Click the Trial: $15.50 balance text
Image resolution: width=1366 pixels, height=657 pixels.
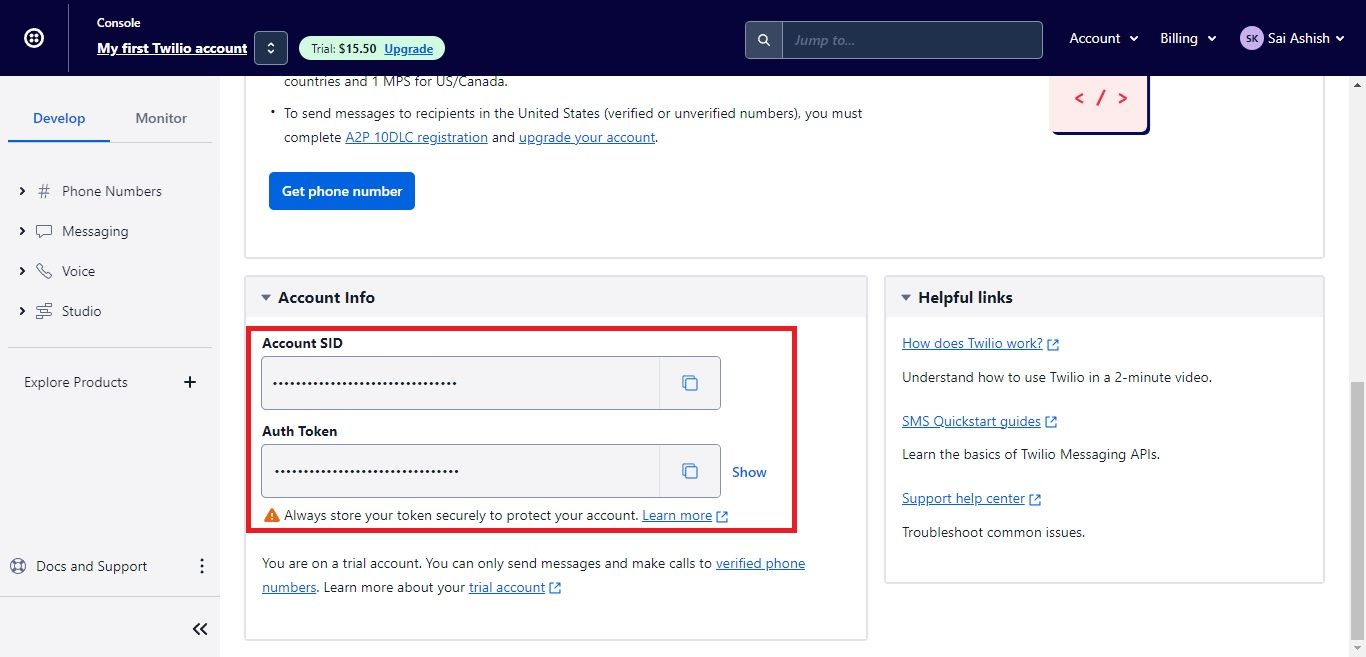click(344, 48)
